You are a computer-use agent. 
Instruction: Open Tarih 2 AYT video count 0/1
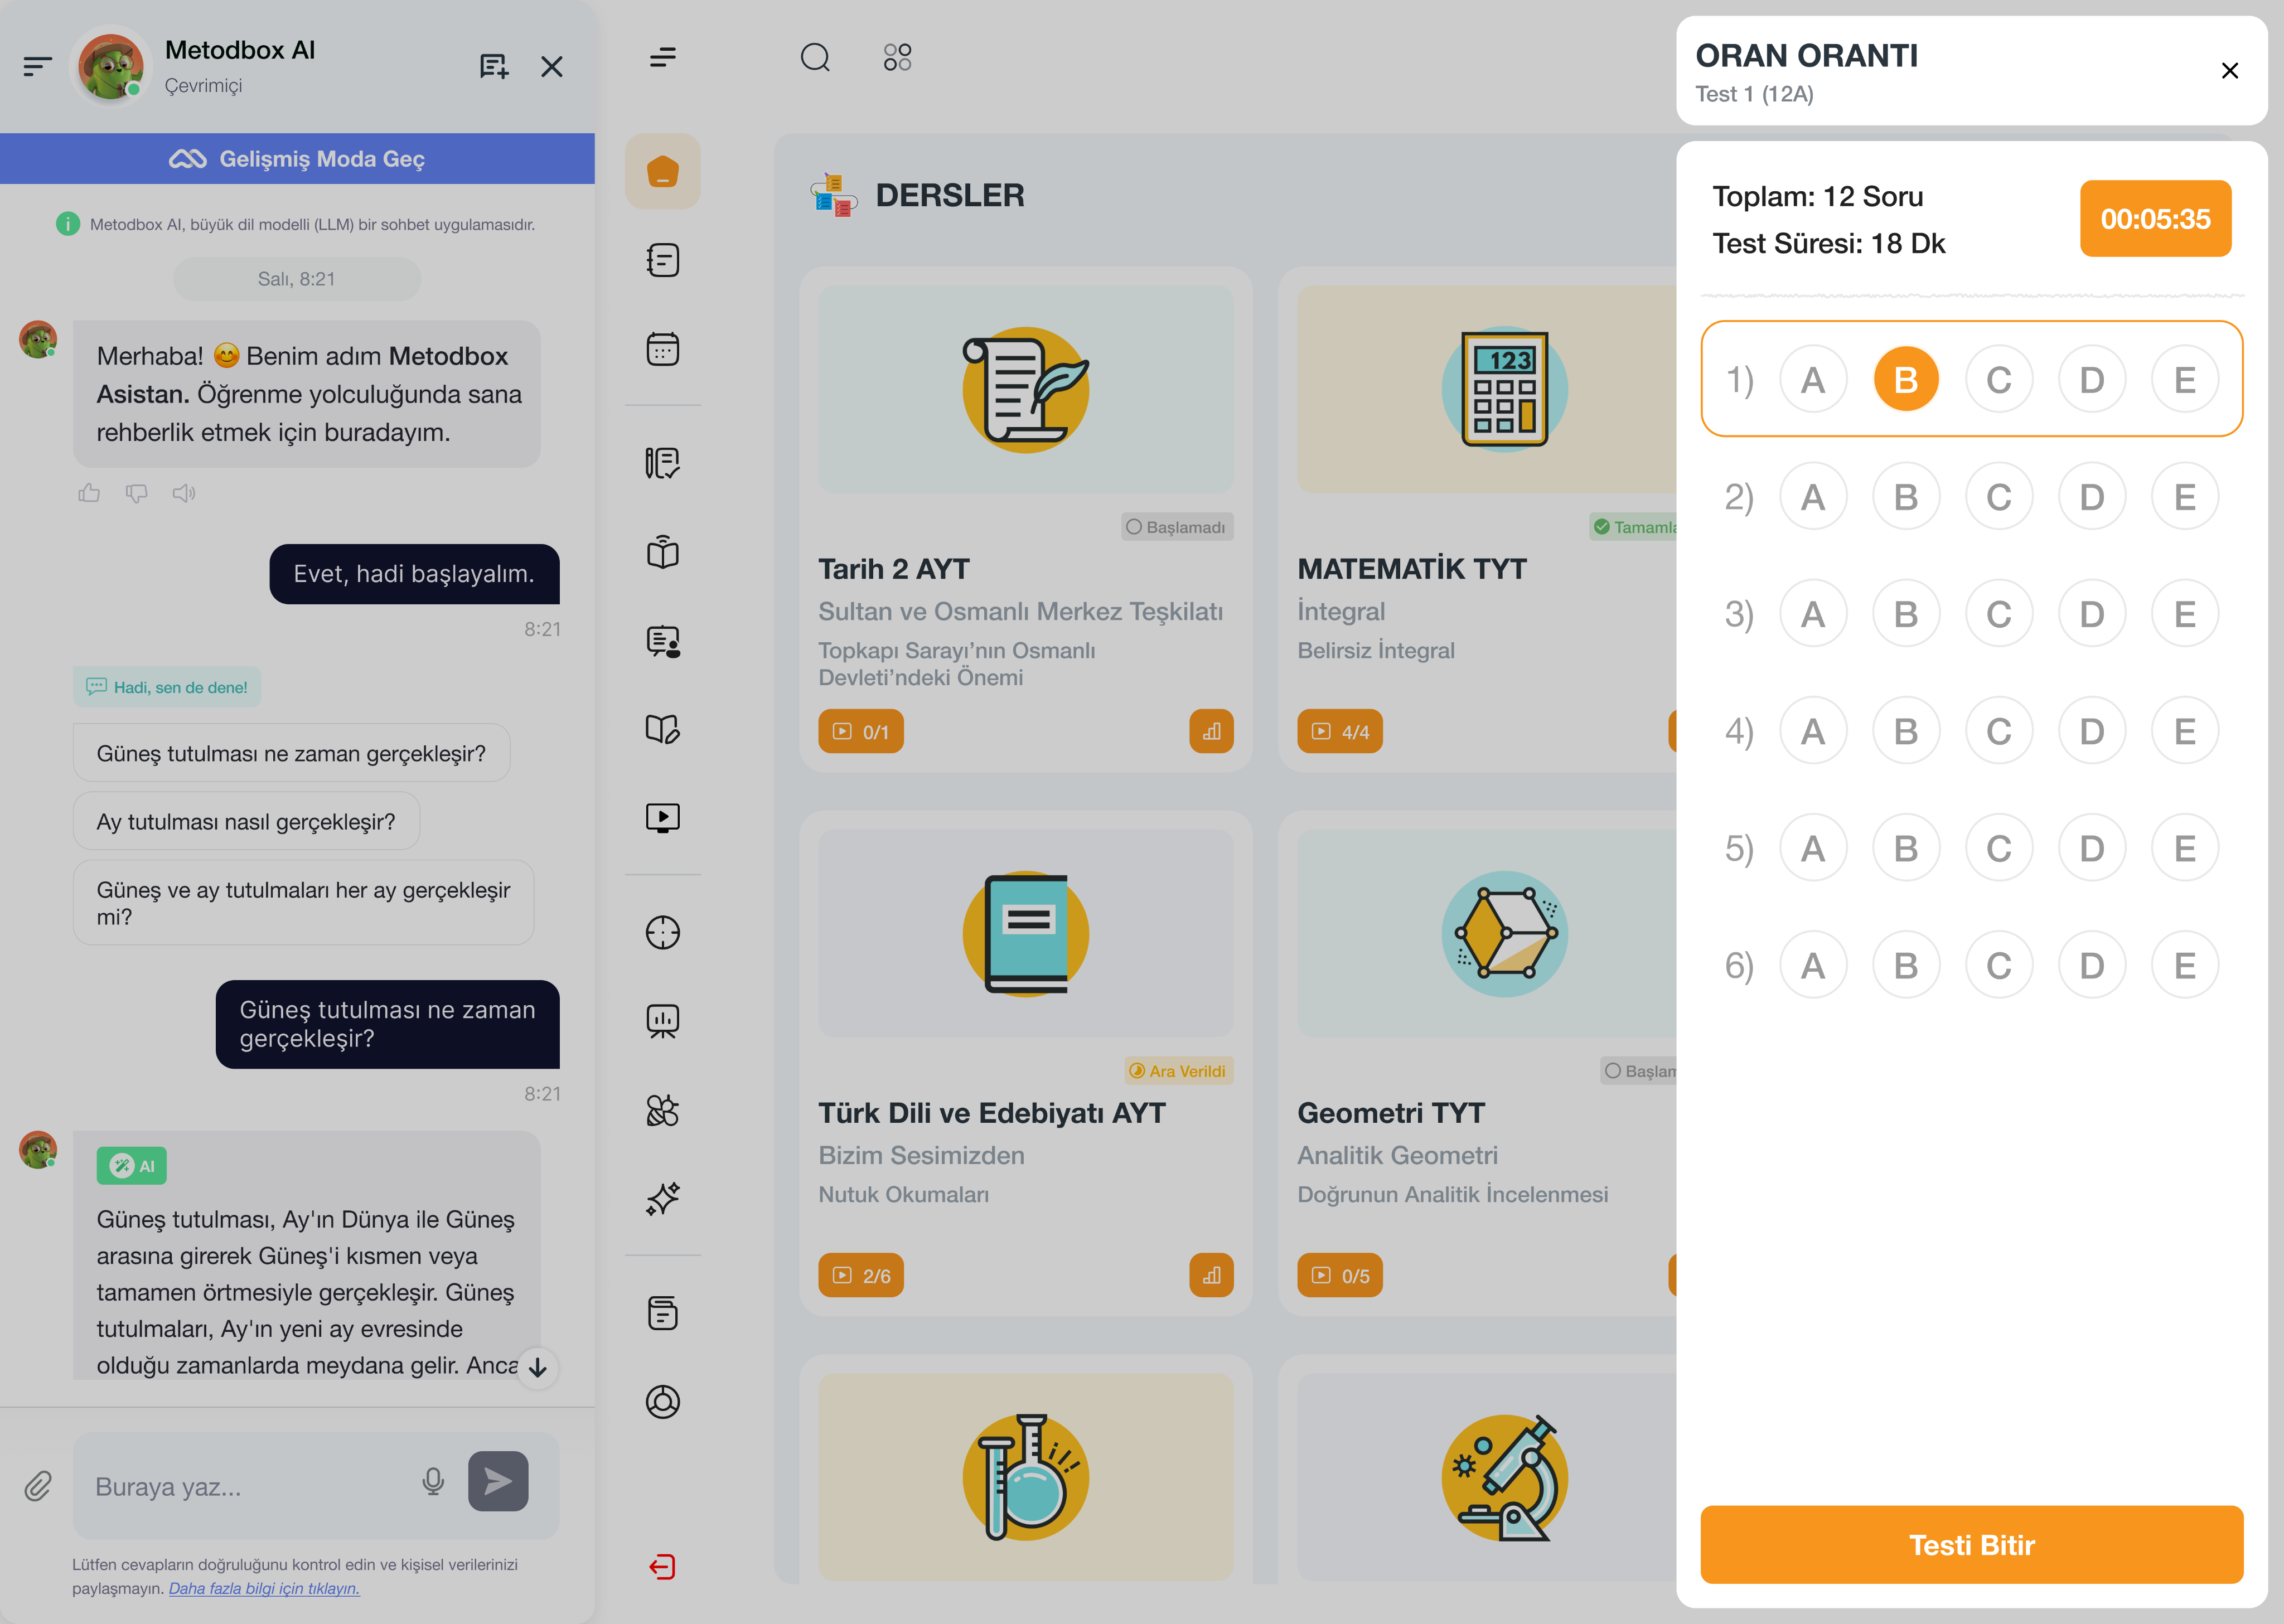(861, 731)
